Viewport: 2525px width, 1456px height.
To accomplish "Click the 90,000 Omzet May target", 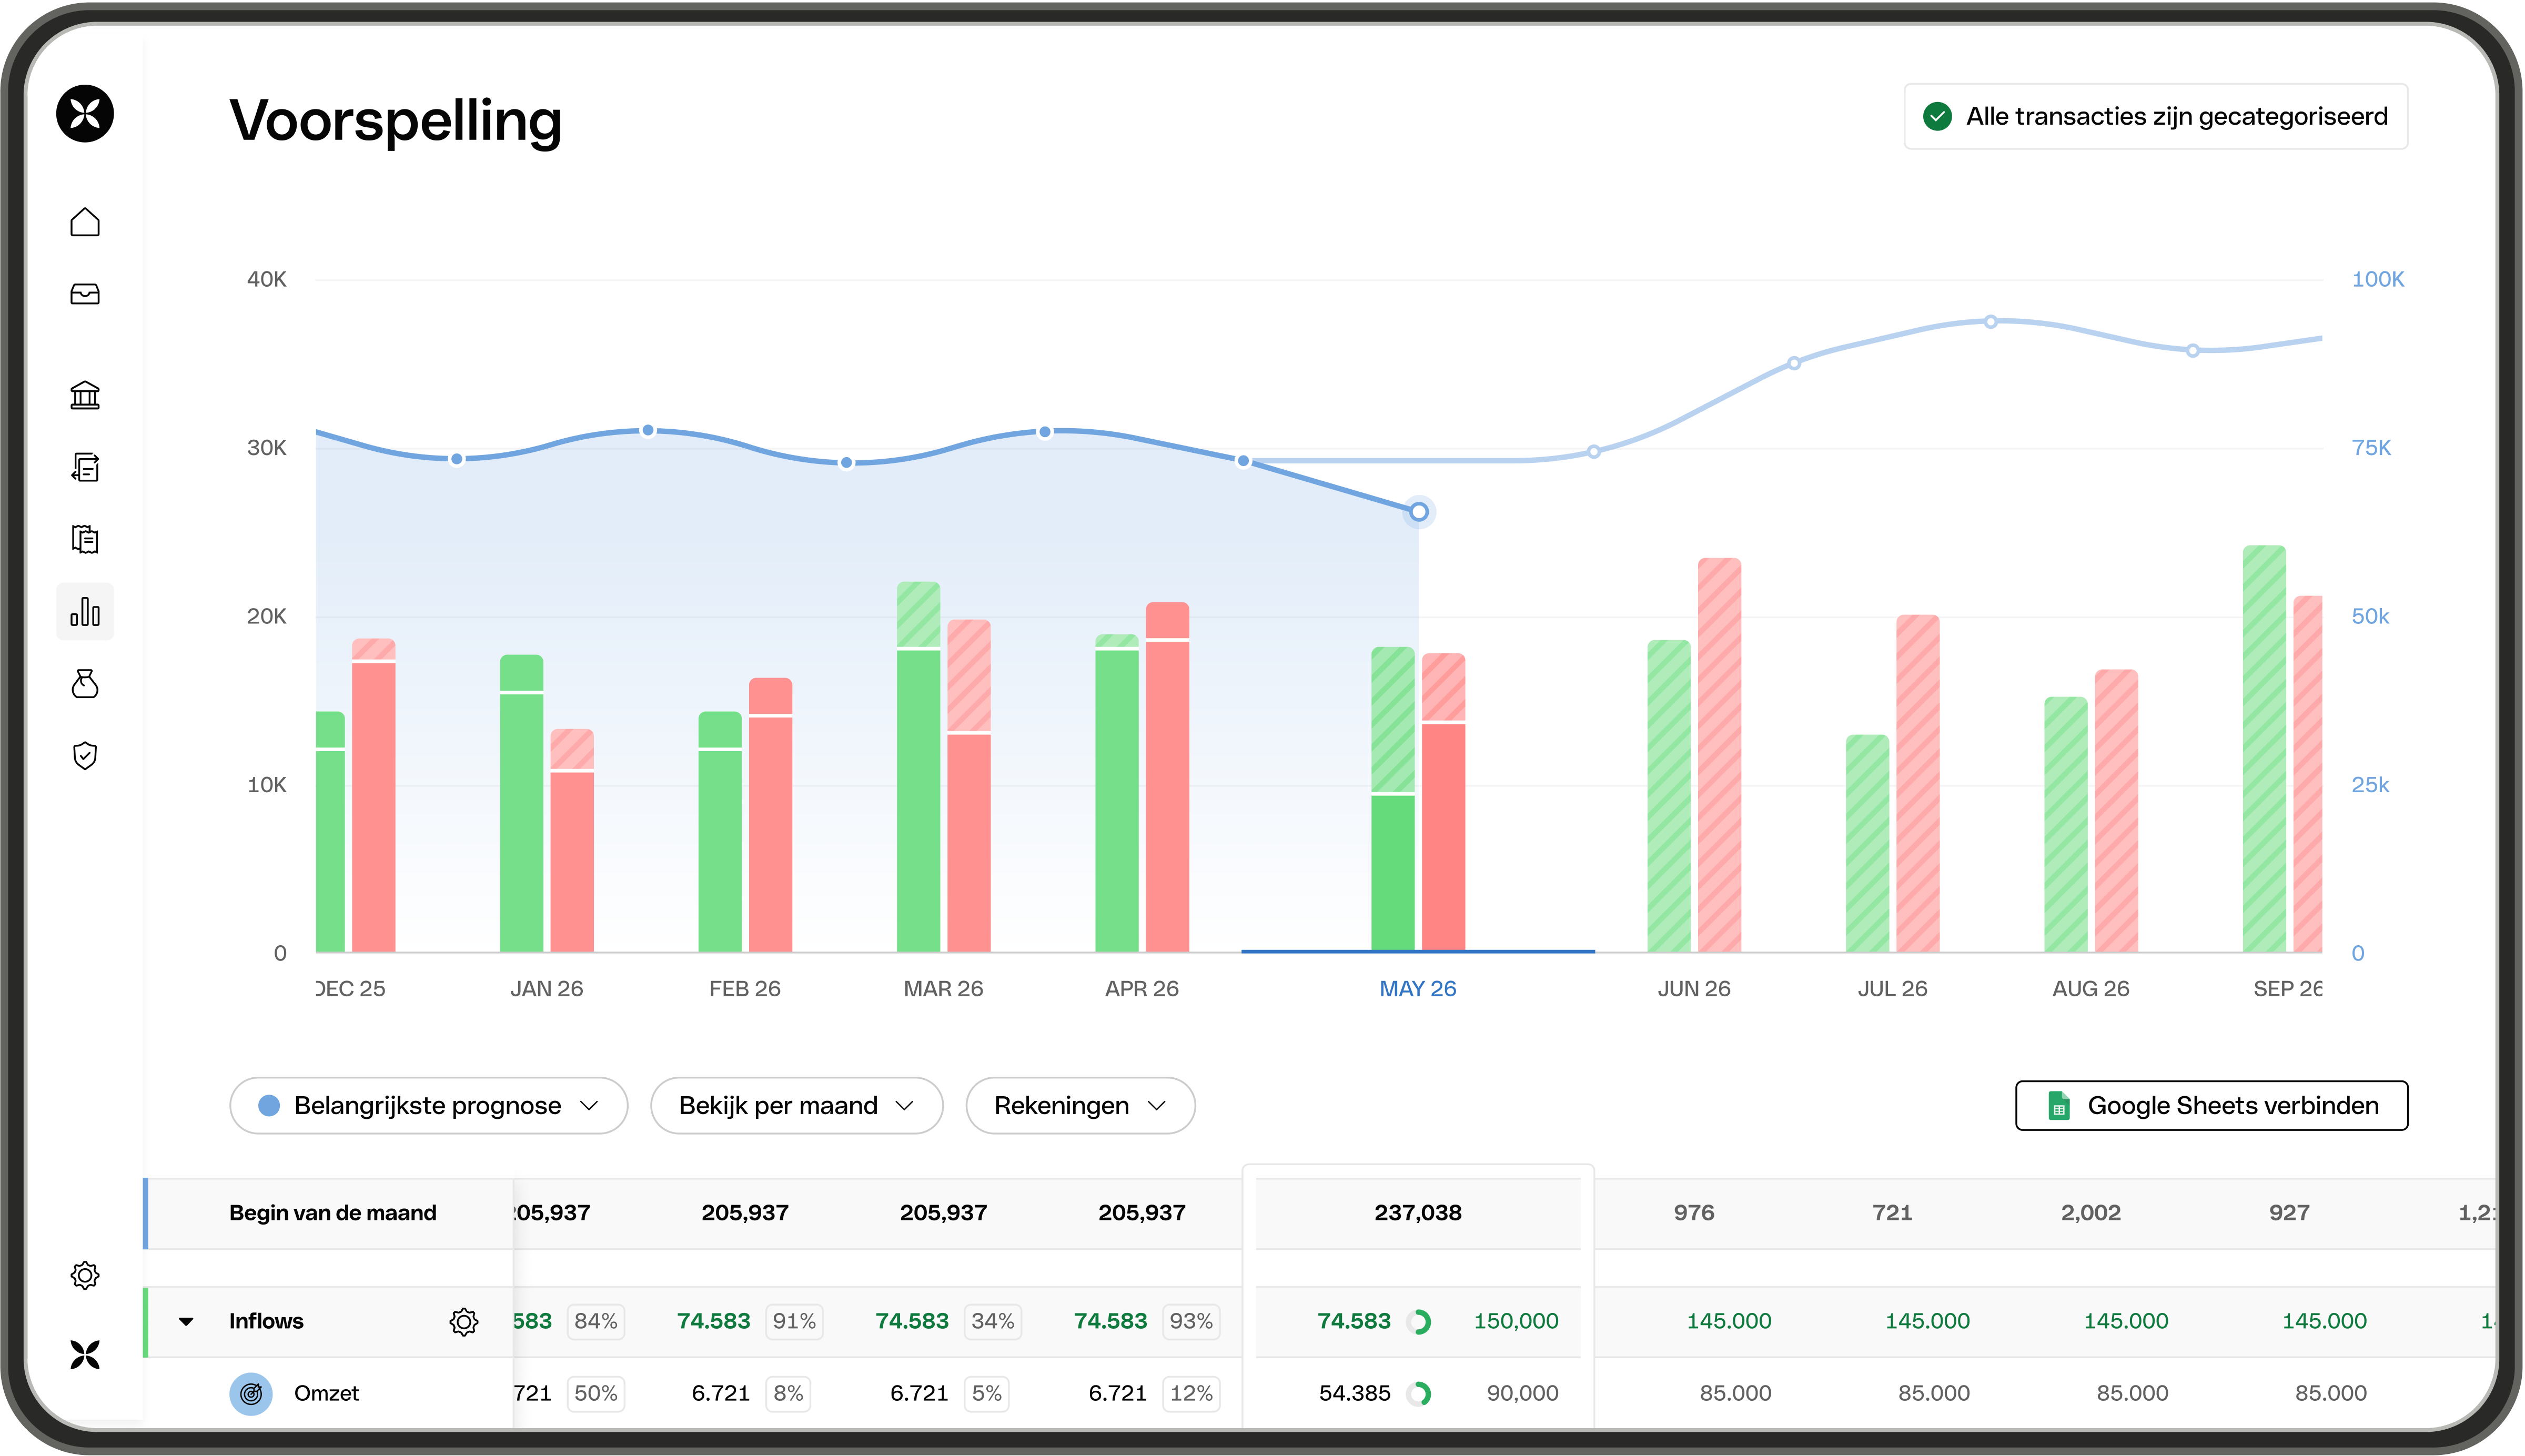I will pos(1522,1393).
